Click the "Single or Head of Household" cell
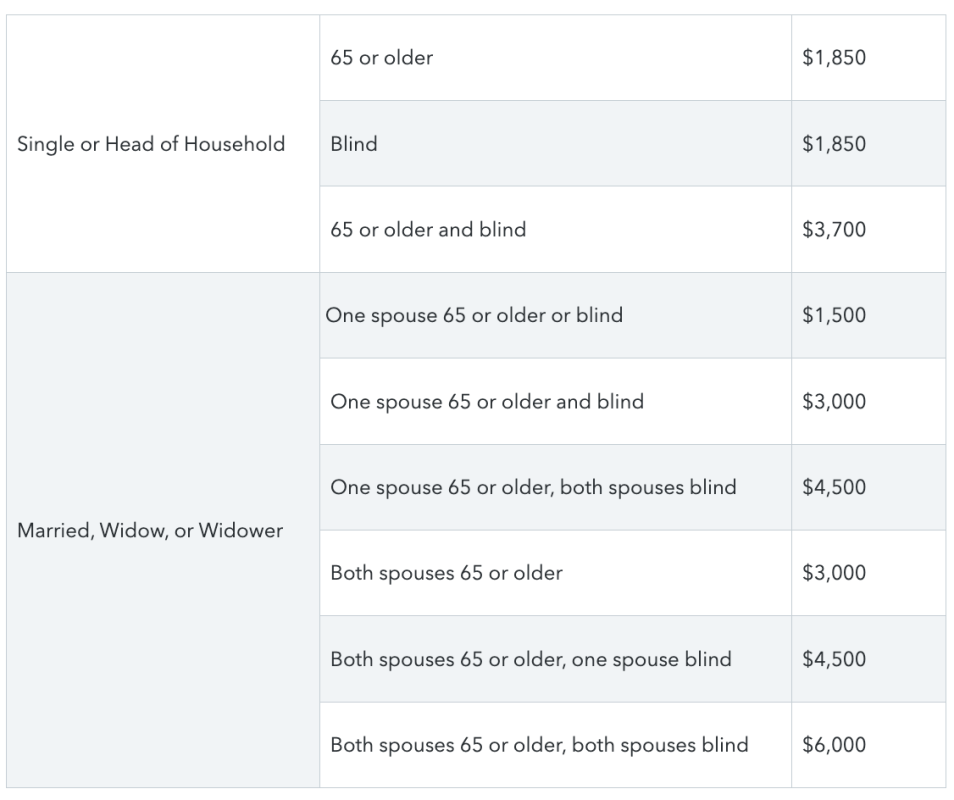 tap(163, 144)
